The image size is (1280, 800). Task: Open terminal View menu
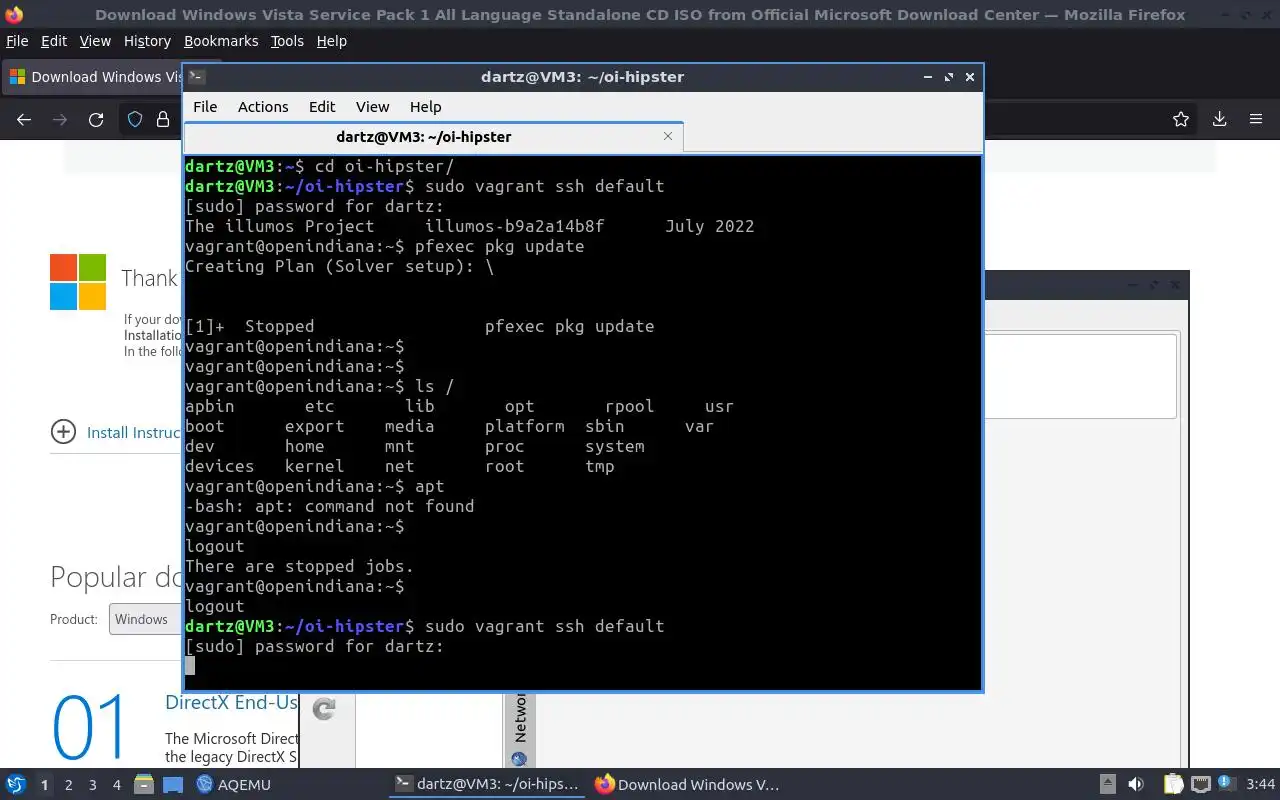(x=372, y=106)
